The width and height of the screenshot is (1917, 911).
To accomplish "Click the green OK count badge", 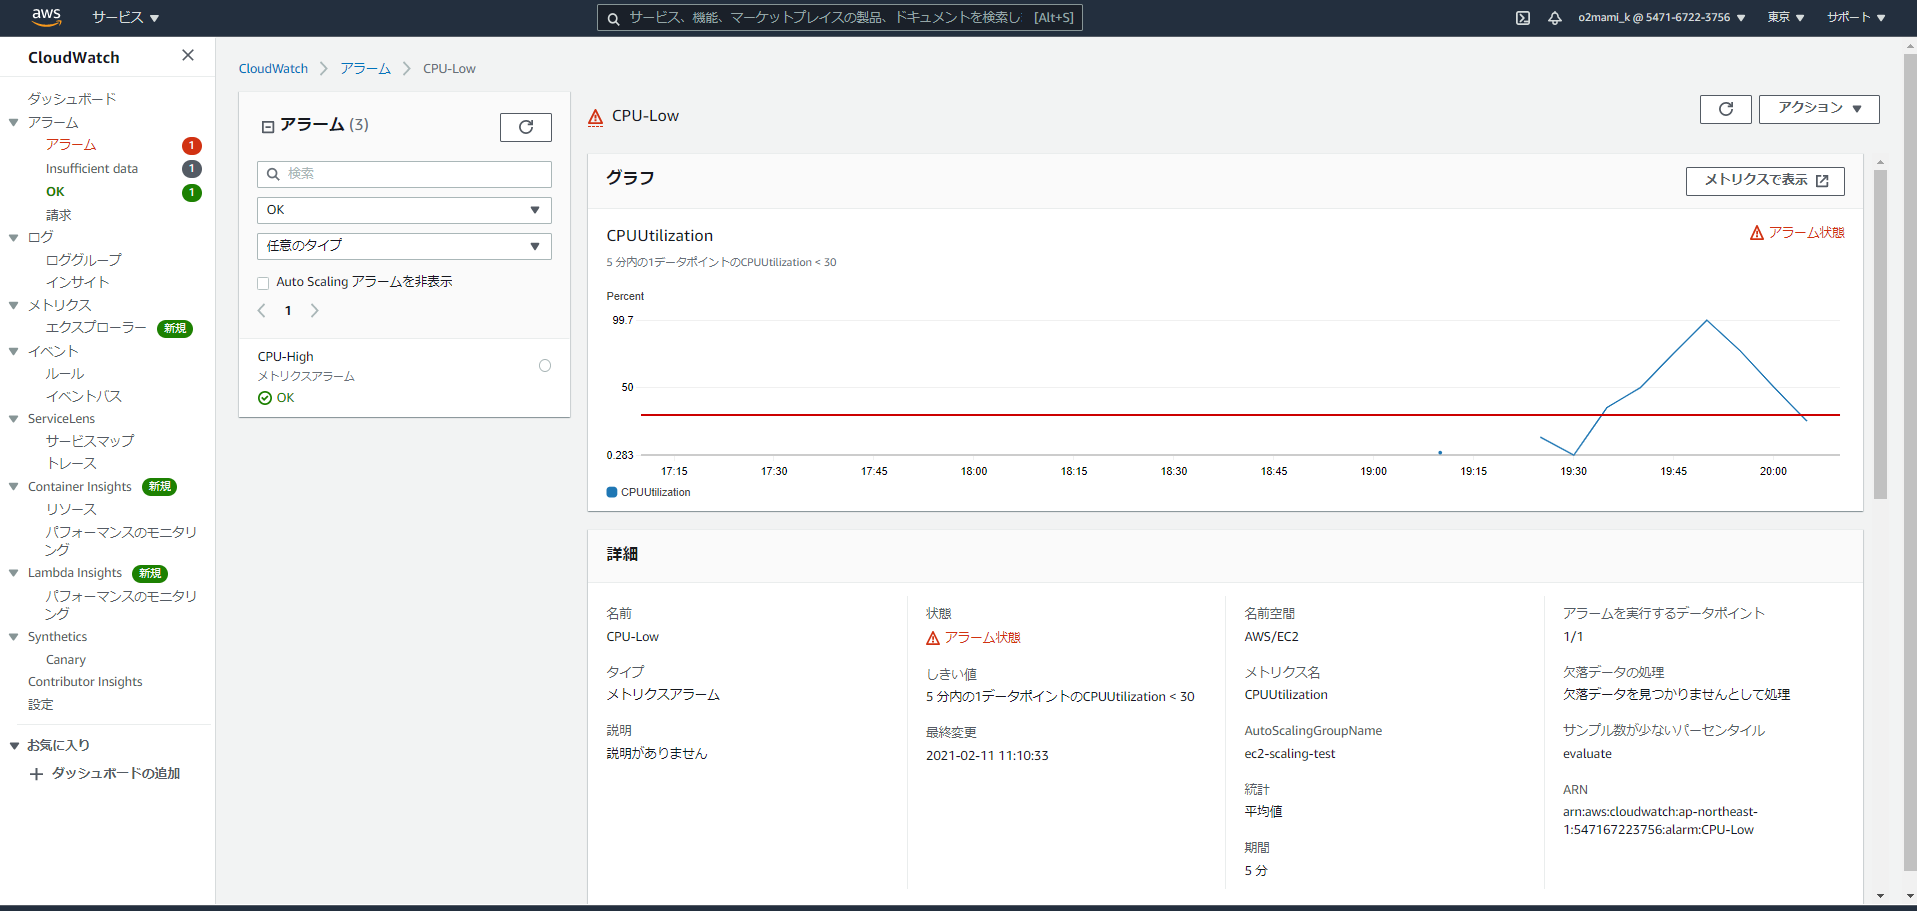I will [x=192, y=193].
